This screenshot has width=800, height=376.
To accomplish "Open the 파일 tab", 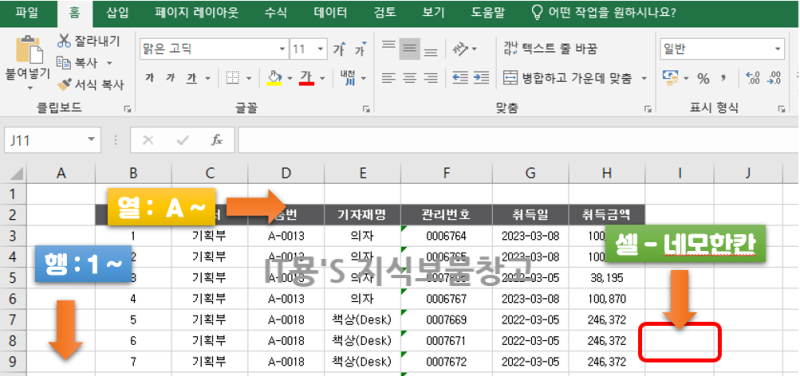I will [x=27, y=13].
